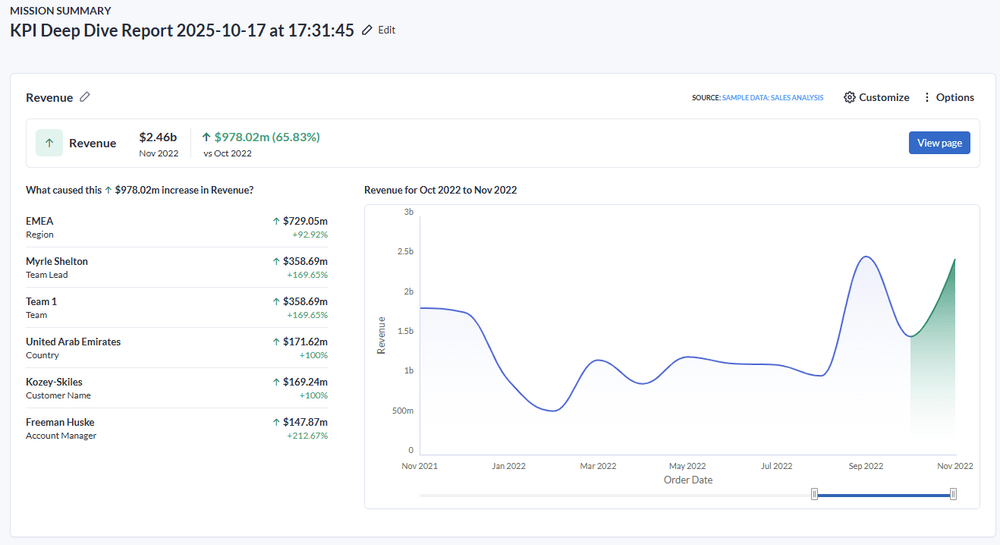Click the Team 1 driver row
The width and height of the screenshot is (1000, 545).
click(177, 307)
